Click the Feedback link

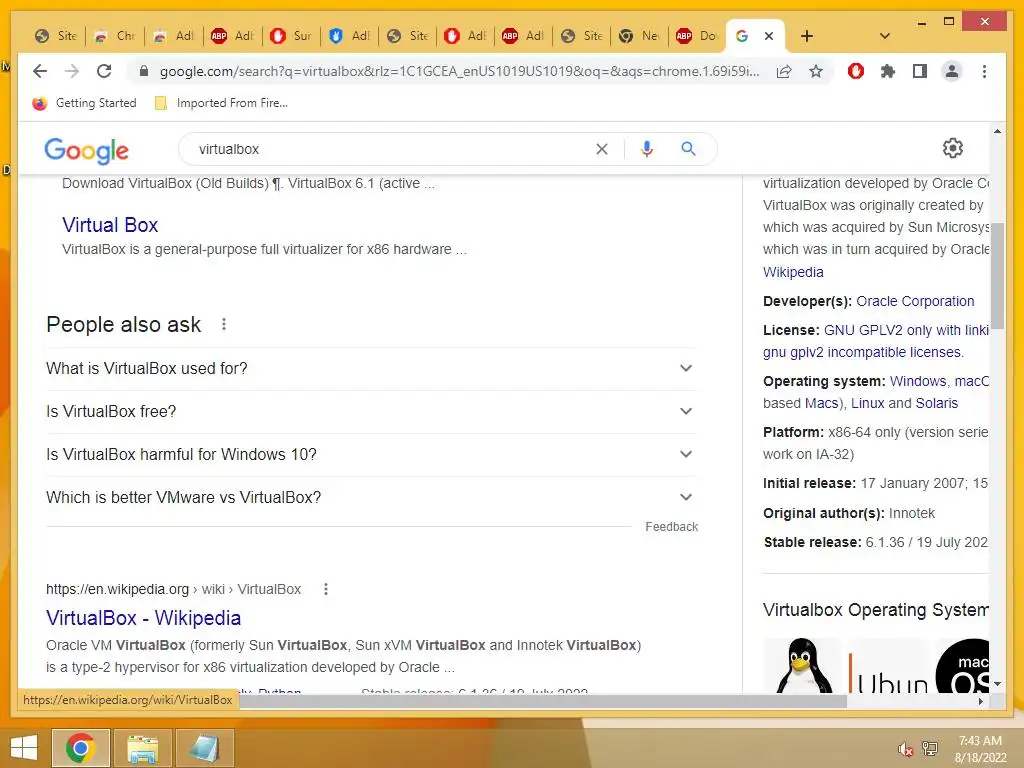(671, 526)
